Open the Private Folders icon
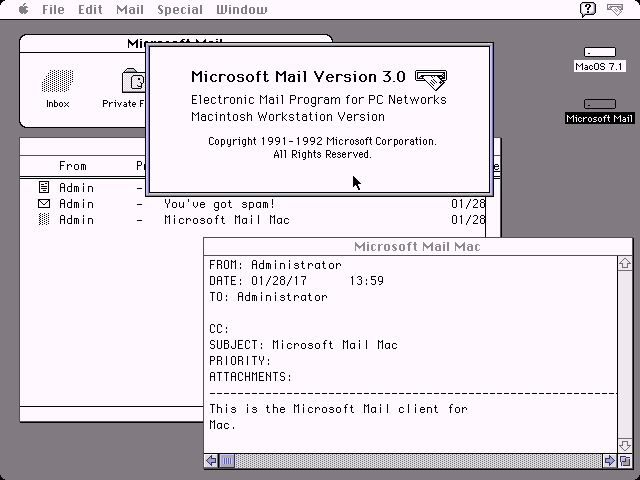Screen dimensions: 640x480 click(x=133, y=82)
